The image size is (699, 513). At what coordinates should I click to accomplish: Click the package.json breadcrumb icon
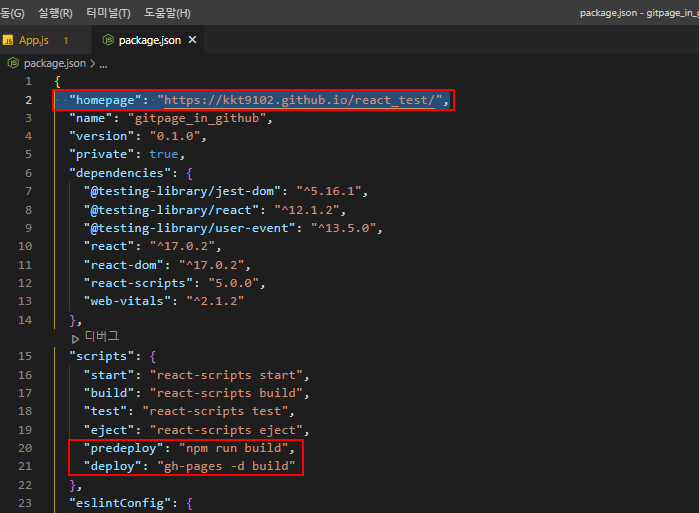13,63
